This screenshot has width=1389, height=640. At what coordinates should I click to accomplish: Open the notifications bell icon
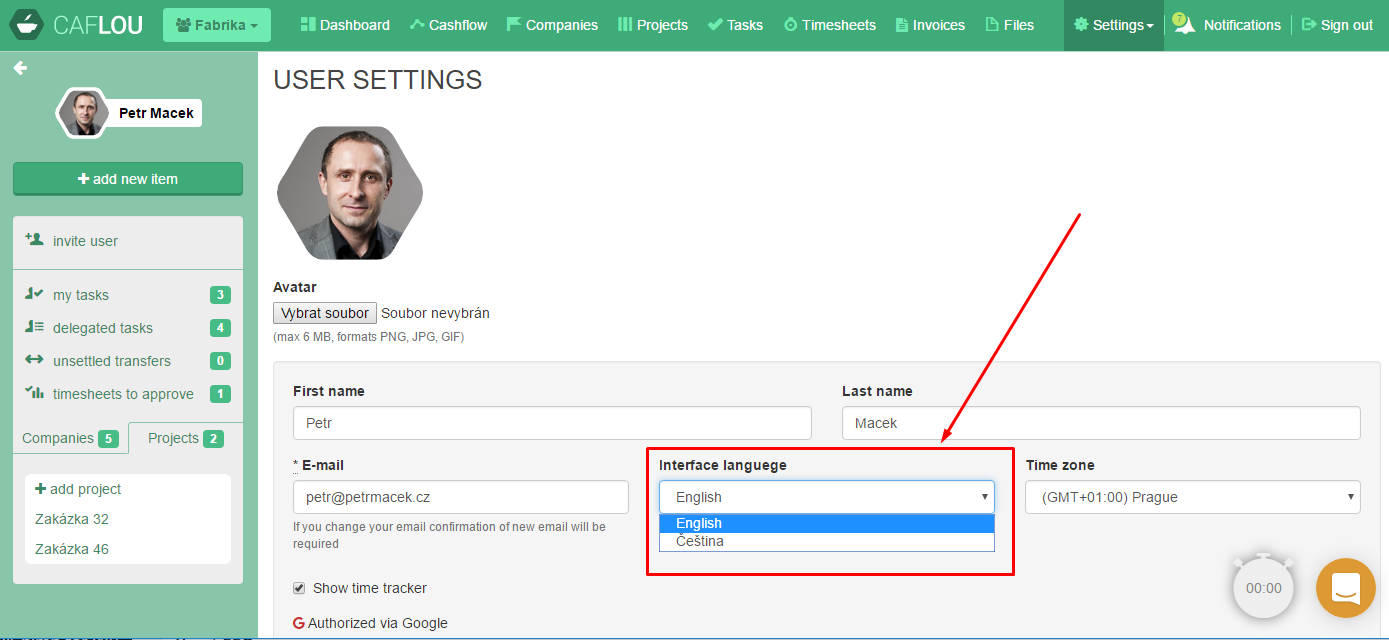[x=1184, y=25]
